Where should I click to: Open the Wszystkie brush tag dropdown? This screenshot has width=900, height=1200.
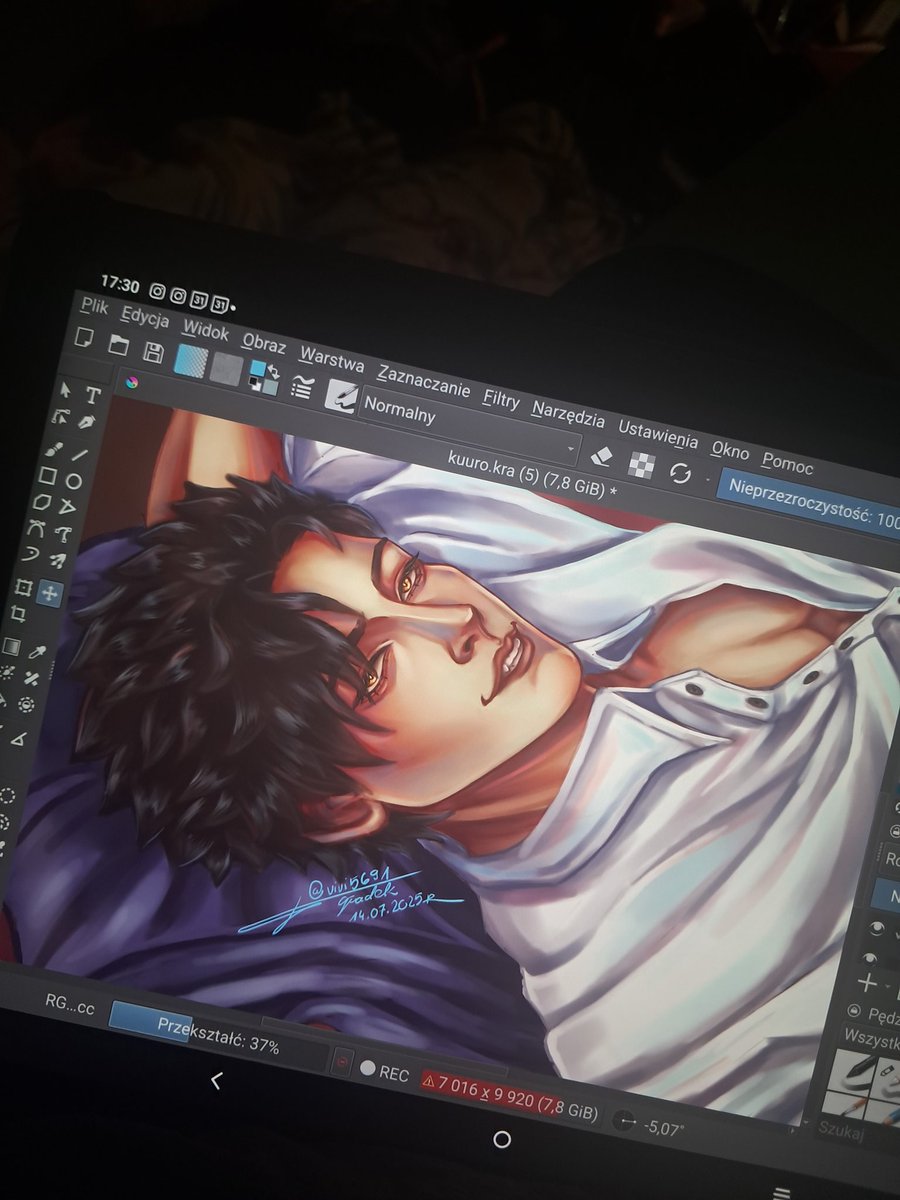[x=870, y=1037]
